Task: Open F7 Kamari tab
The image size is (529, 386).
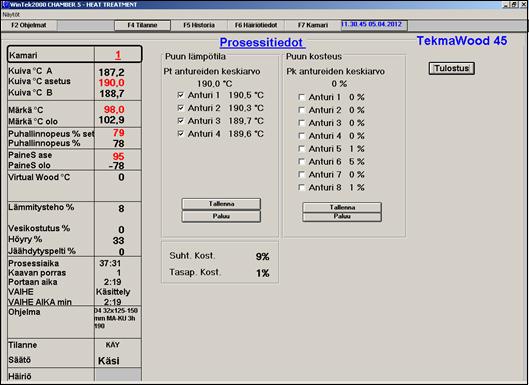Action: 313,25
